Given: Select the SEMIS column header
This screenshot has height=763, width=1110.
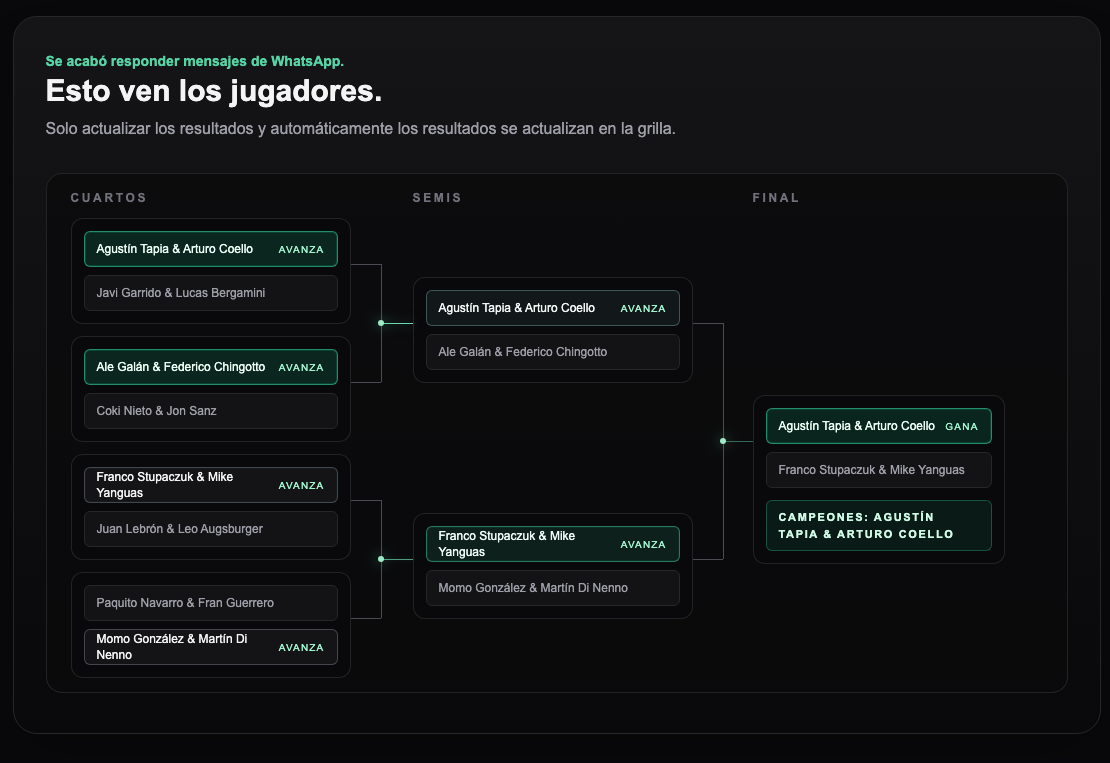Looking at the screenshot, I should (437, 197).
